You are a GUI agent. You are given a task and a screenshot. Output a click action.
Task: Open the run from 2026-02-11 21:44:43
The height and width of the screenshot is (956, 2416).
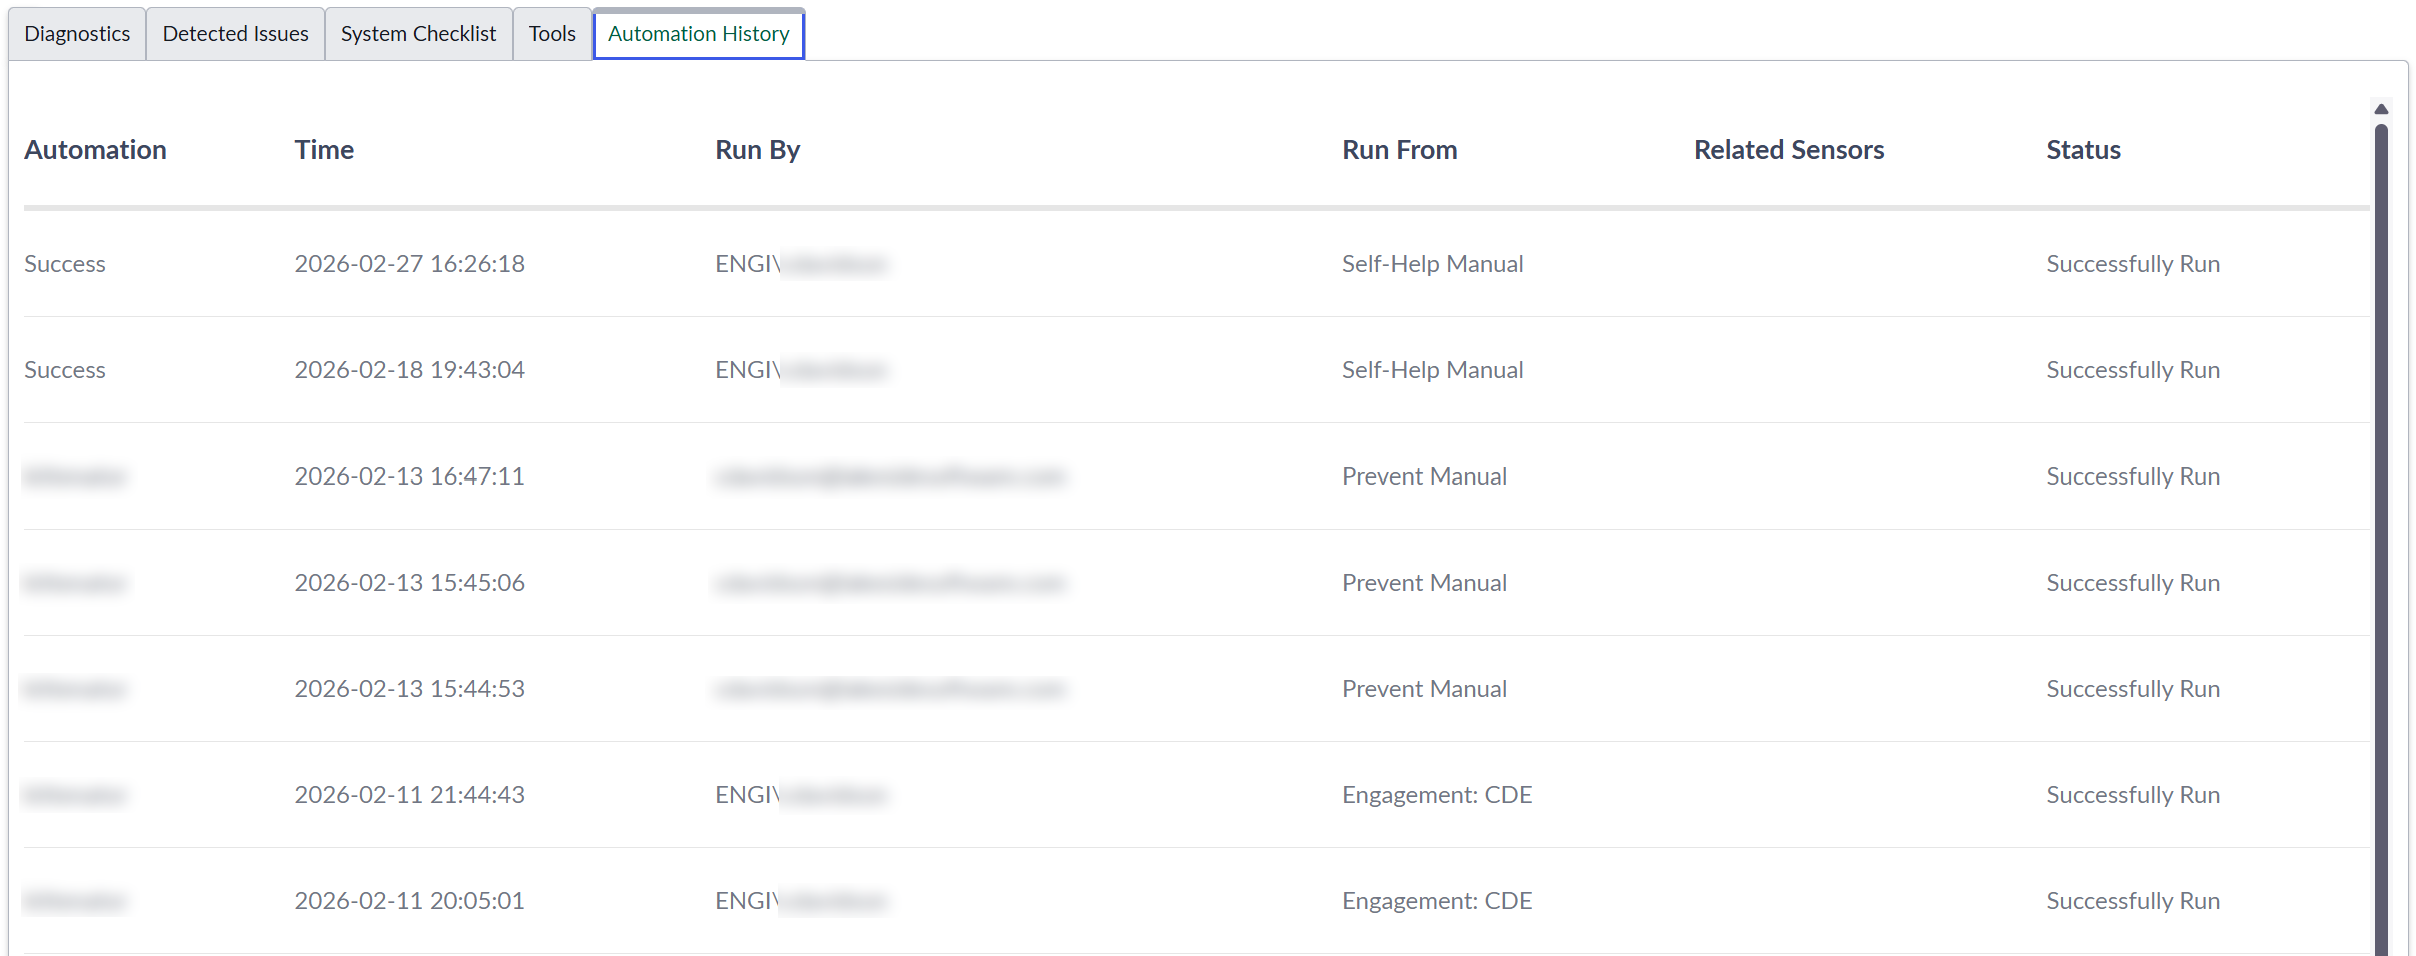tap(409, 795)
